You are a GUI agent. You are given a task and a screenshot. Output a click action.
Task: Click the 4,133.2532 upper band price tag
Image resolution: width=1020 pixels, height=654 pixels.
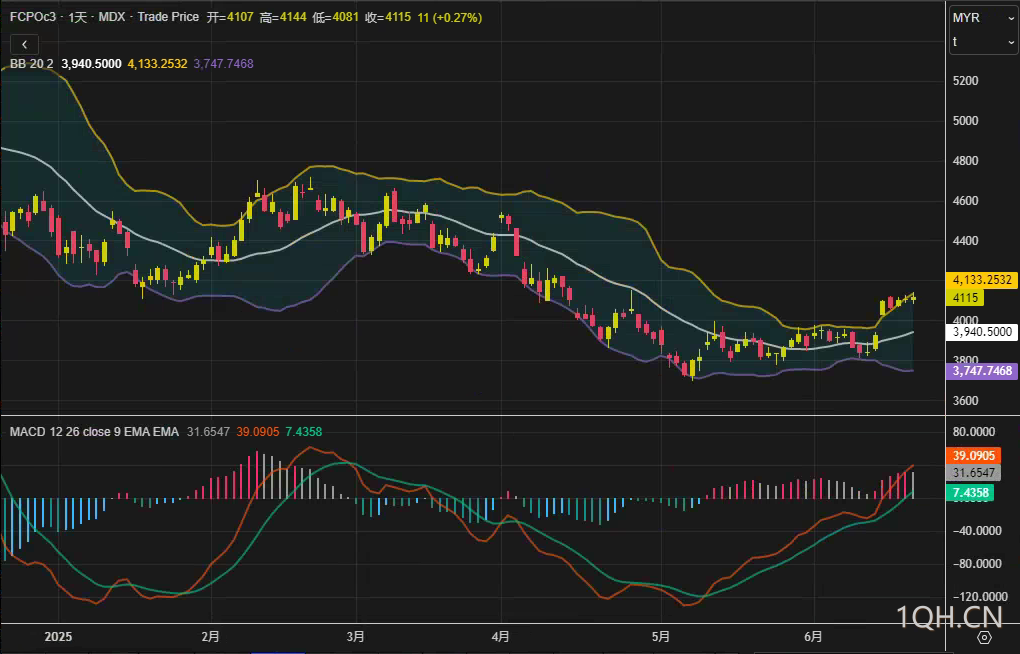(x=982, y=280)
